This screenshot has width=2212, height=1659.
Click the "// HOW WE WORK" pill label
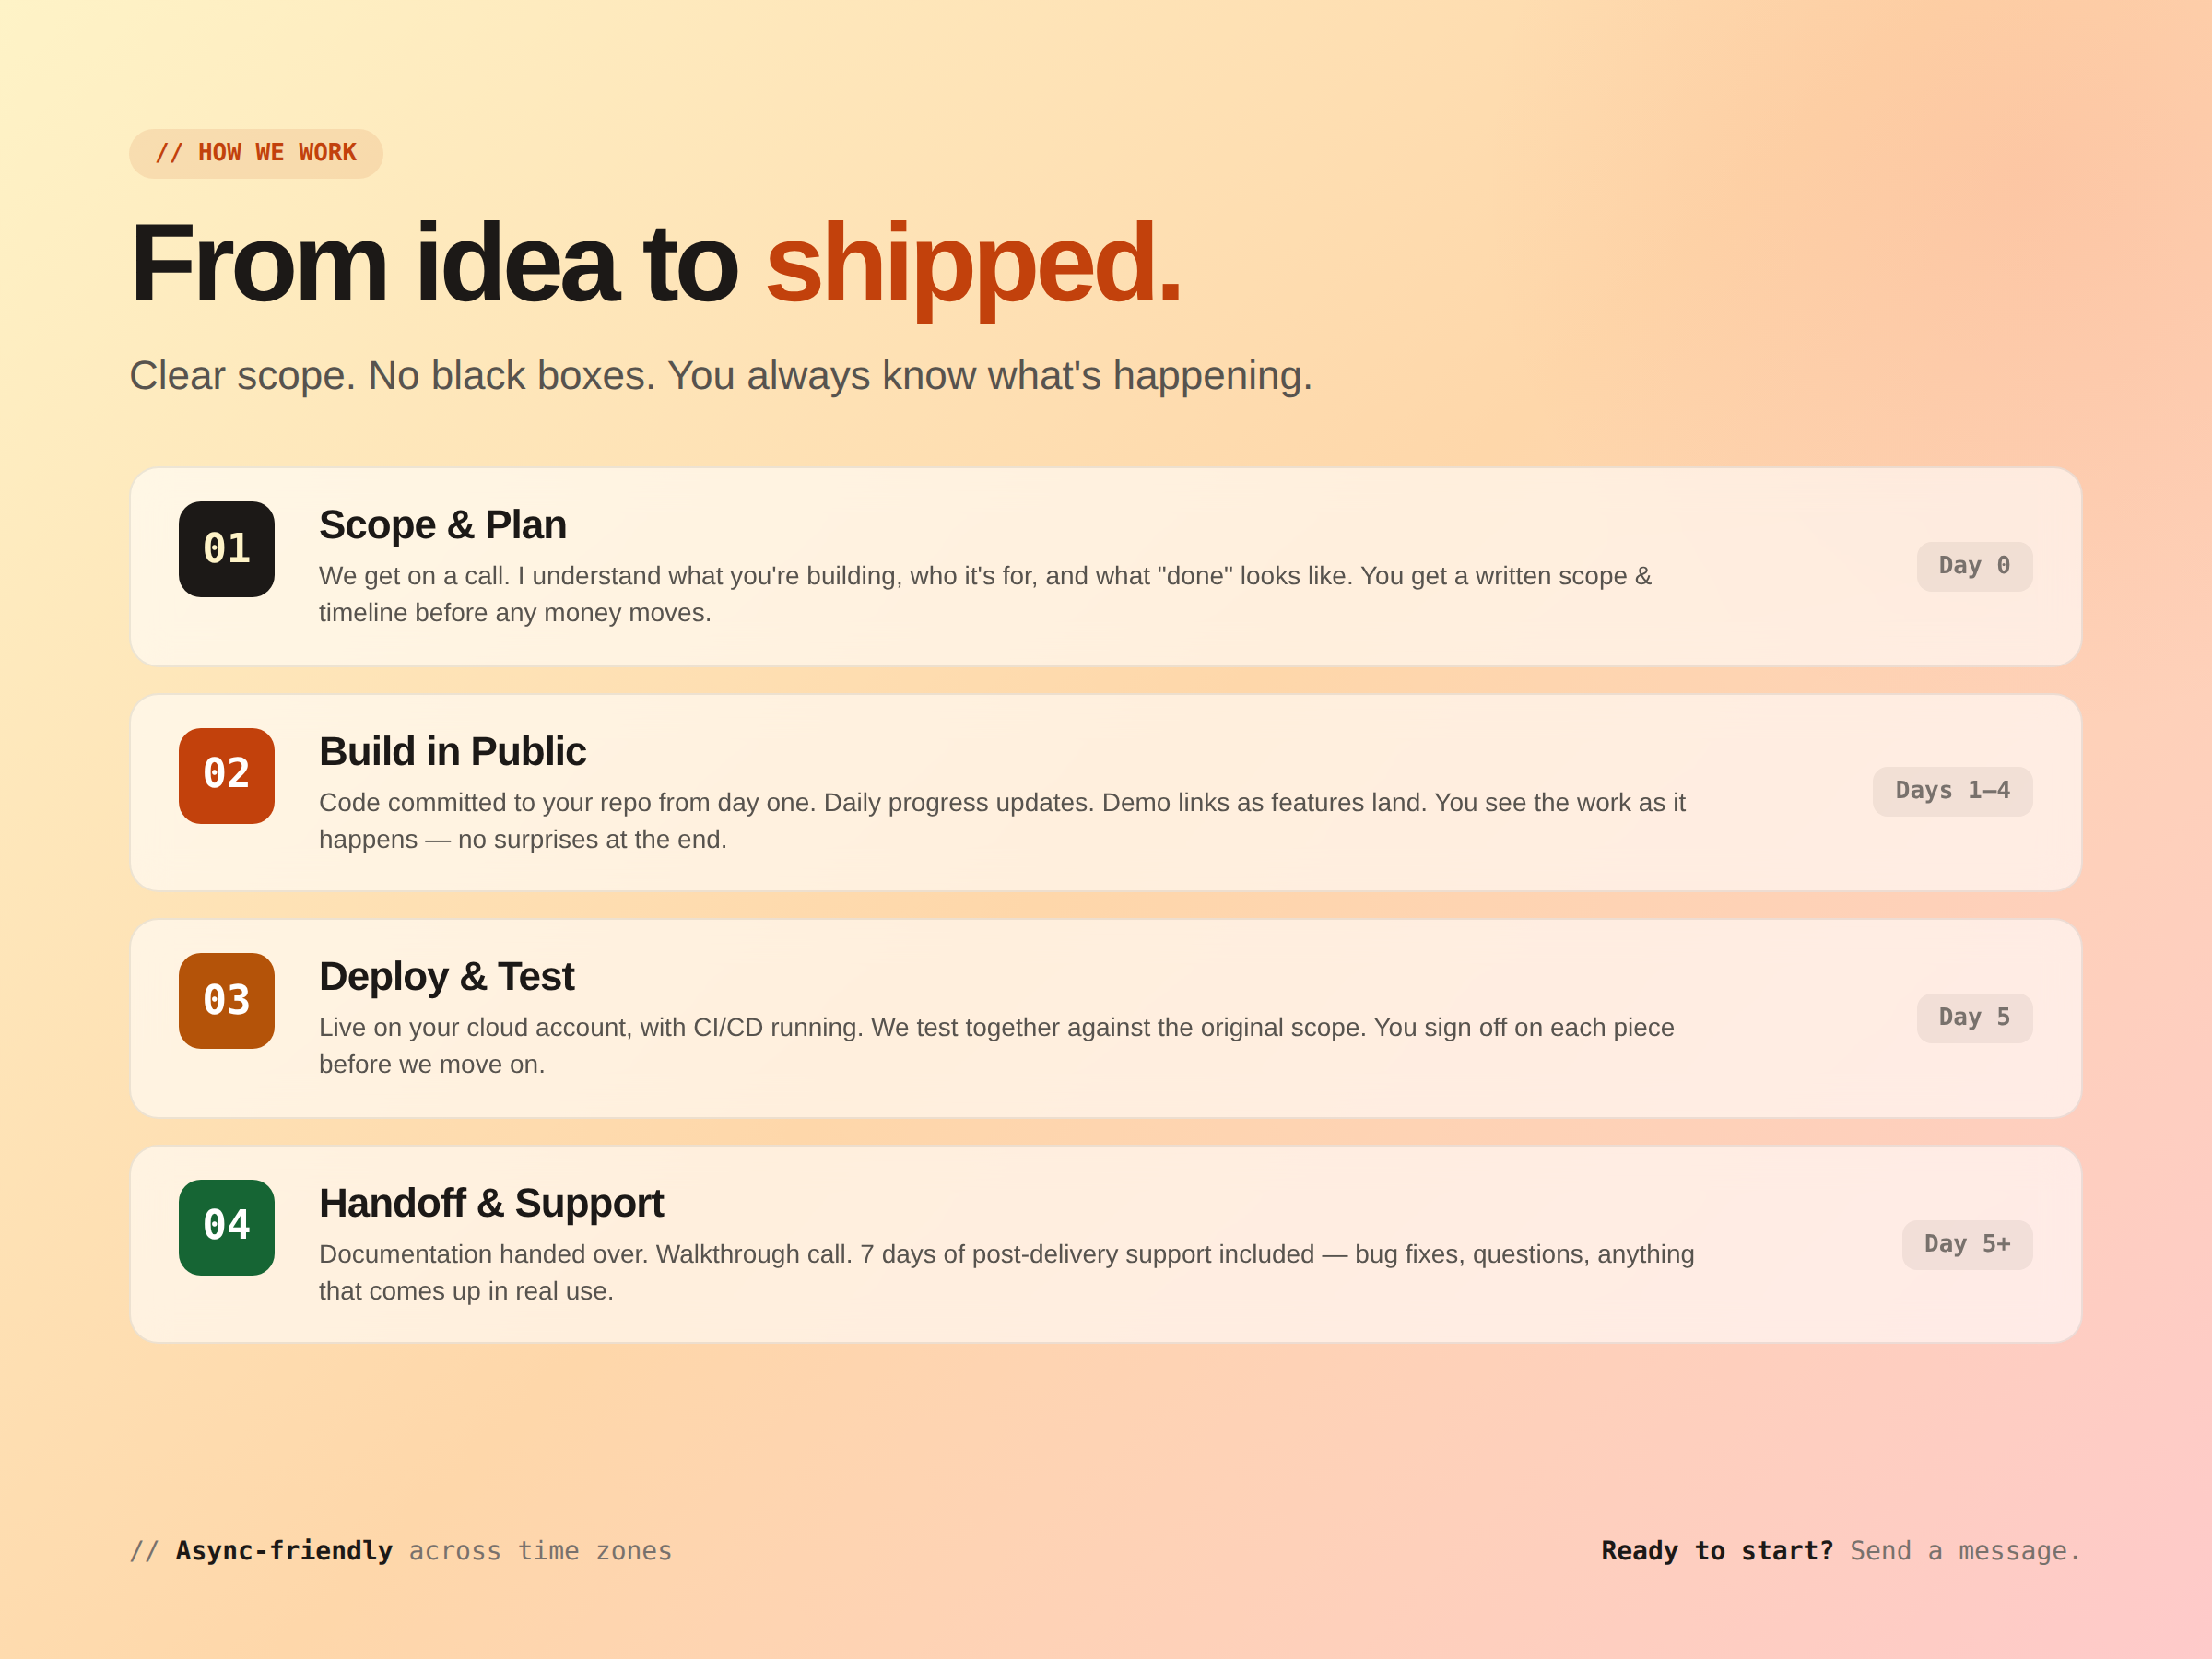point(256,153)
